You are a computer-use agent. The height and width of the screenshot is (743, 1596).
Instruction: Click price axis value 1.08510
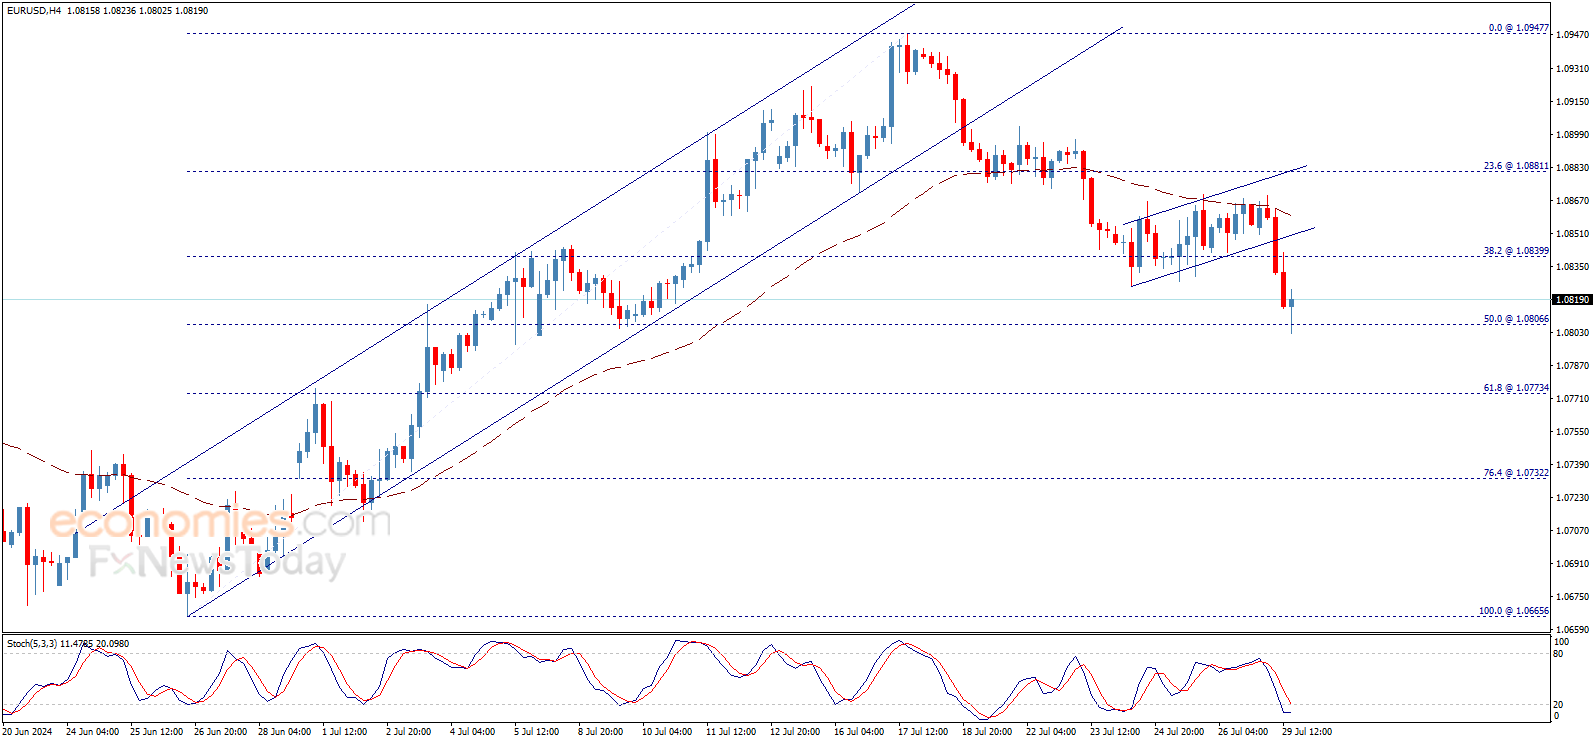(x=1573, y=234)
